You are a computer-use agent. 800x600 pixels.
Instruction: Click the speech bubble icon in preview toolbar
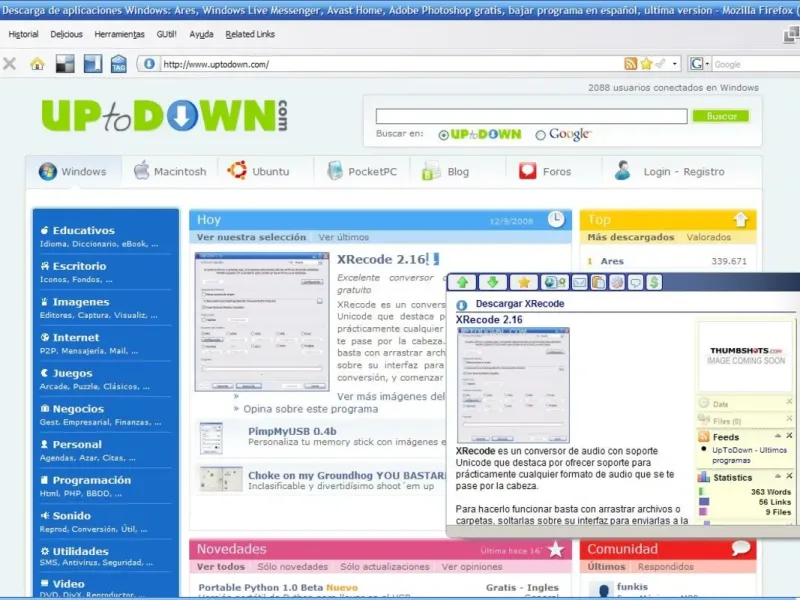pyautogui.click(x=635, y=282)
